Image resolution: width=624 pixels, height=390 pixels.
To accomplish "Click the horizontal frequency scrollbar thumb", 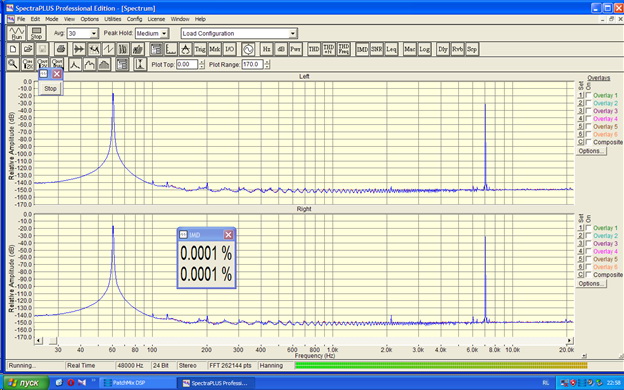I will tap(53, 341).
